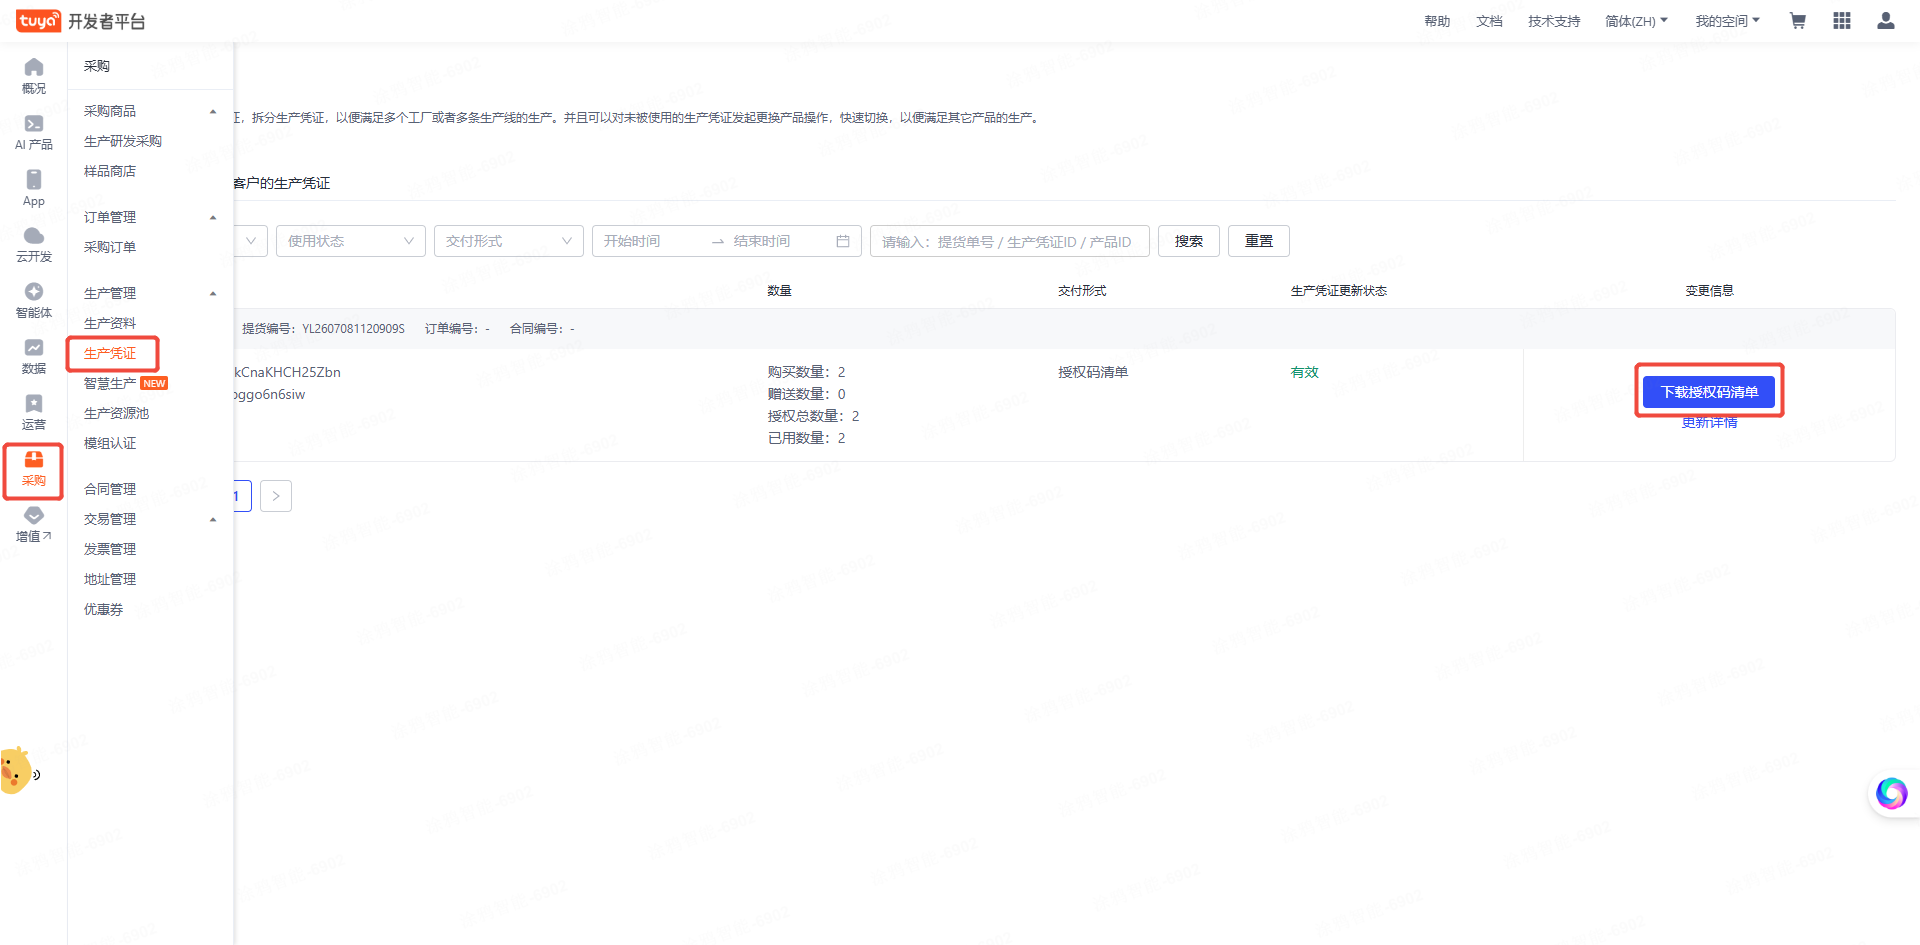This screenshot has height=945, width=1920.
Task: Go to next page arrow
Action: [x=276, y=496]
